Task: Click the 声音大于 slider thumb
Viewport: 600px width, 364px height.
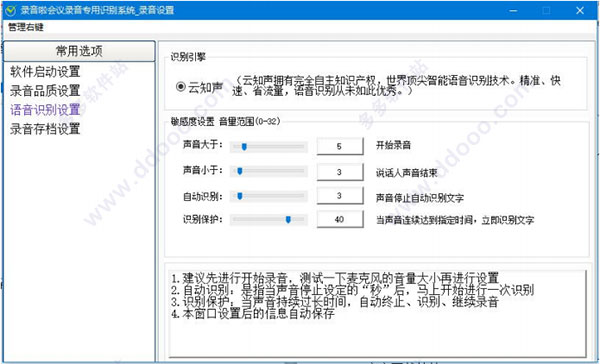Action: pos(244,147)
